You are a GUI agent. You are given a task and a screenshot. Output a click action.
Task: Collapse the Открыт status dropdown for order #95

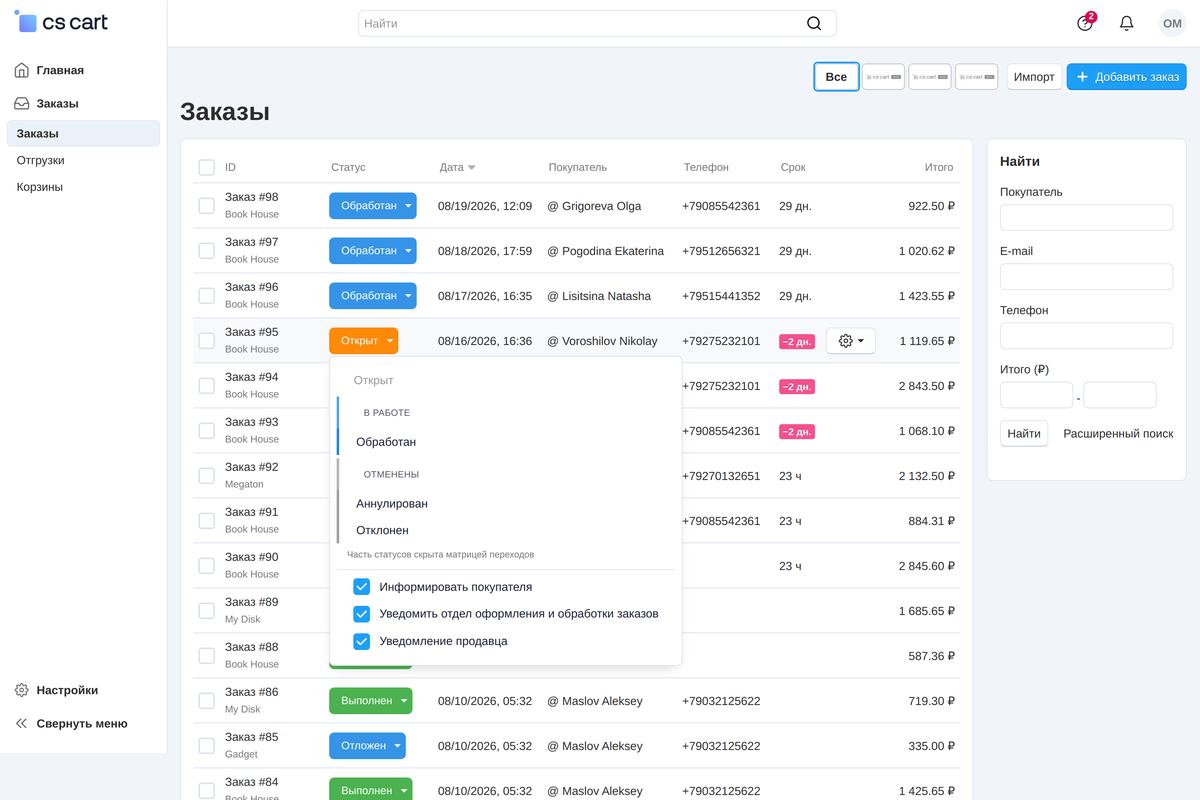tap(363, 341)
